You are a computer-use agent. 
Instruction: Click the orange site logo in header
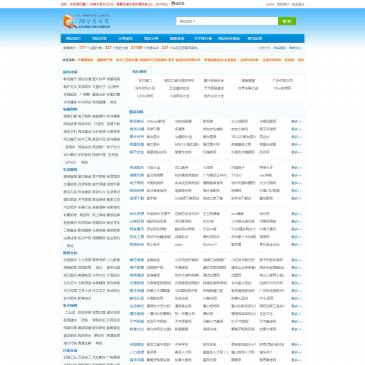pyautogui.click(x=87, y=21)
